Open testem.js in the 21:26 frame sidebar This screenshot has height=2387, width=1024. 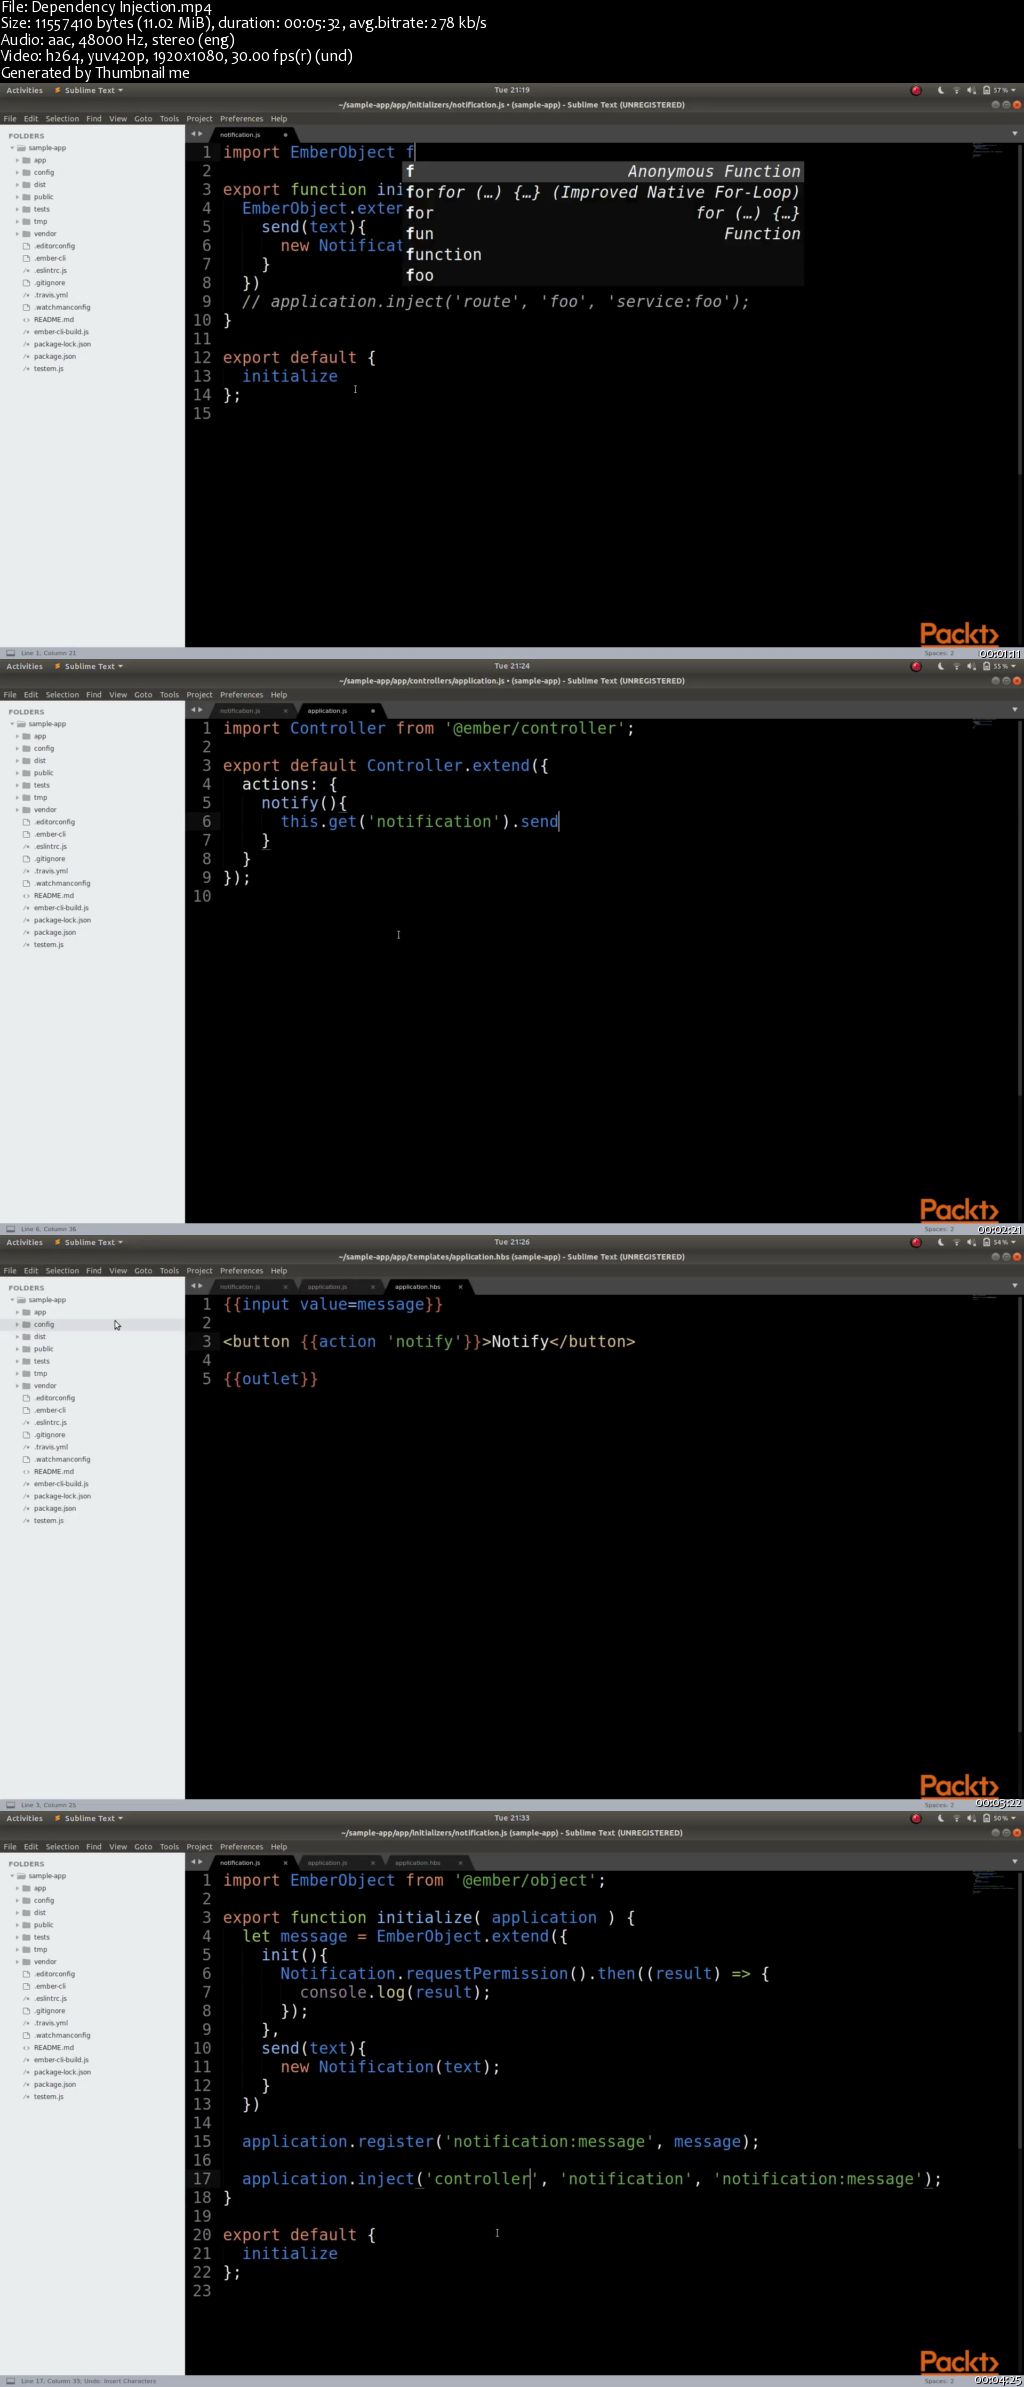click(x=48, y=1521)
